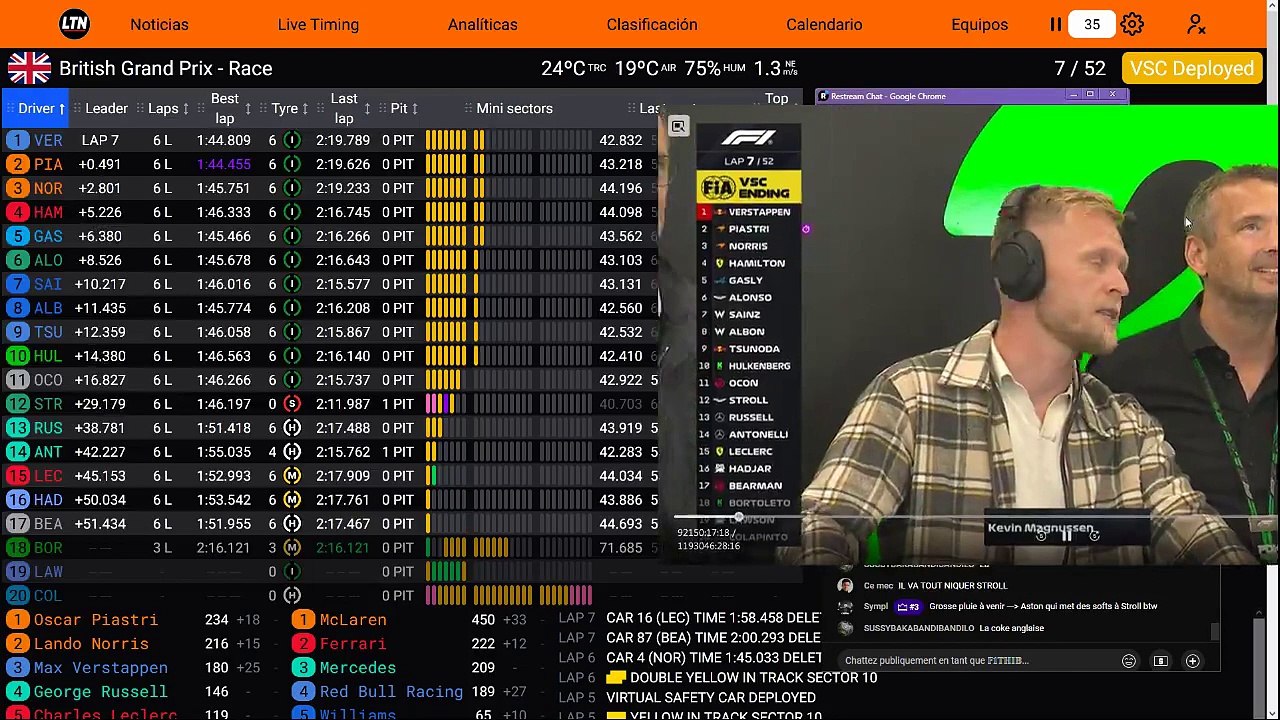
Task: Click the British flag icon
Action: coord(29,68)
